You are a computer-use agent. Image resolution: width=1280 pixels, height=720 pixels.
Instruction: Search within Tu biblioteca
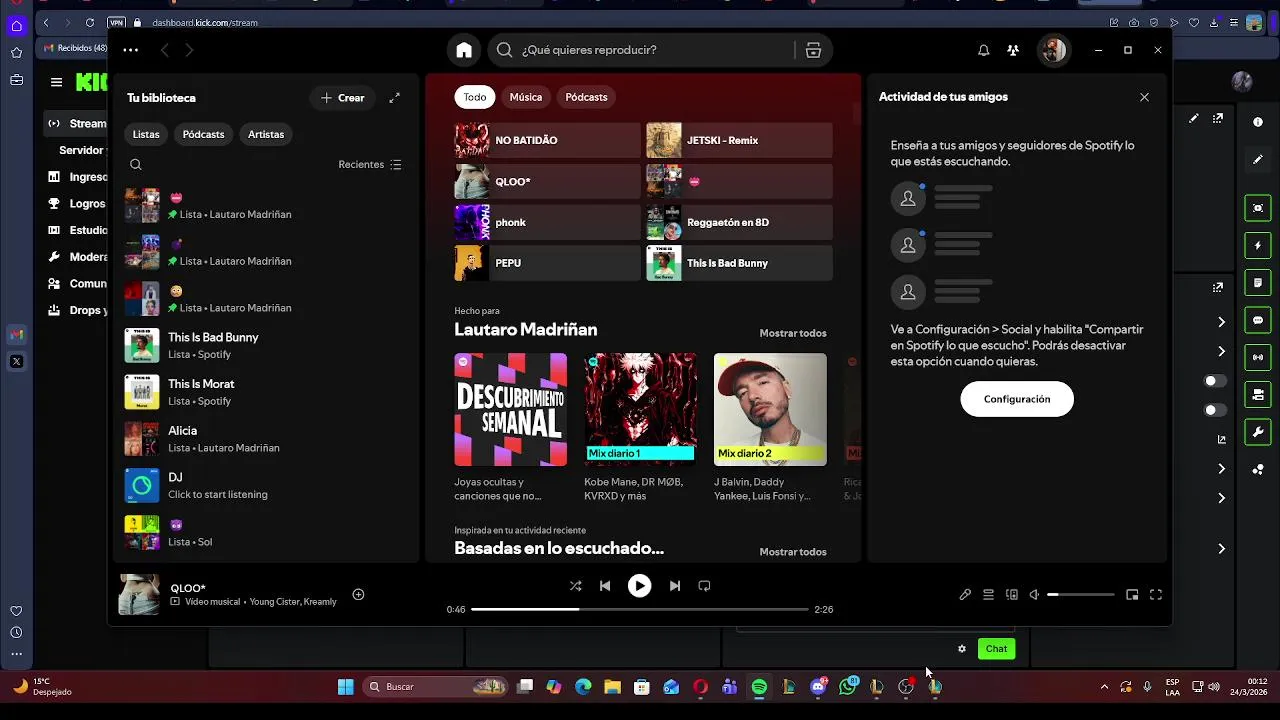pos(136,165)
